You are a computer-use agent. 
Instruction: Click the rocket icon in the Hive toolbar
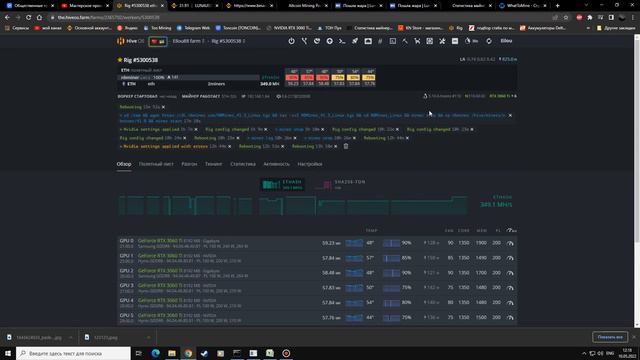click(355, 41)
